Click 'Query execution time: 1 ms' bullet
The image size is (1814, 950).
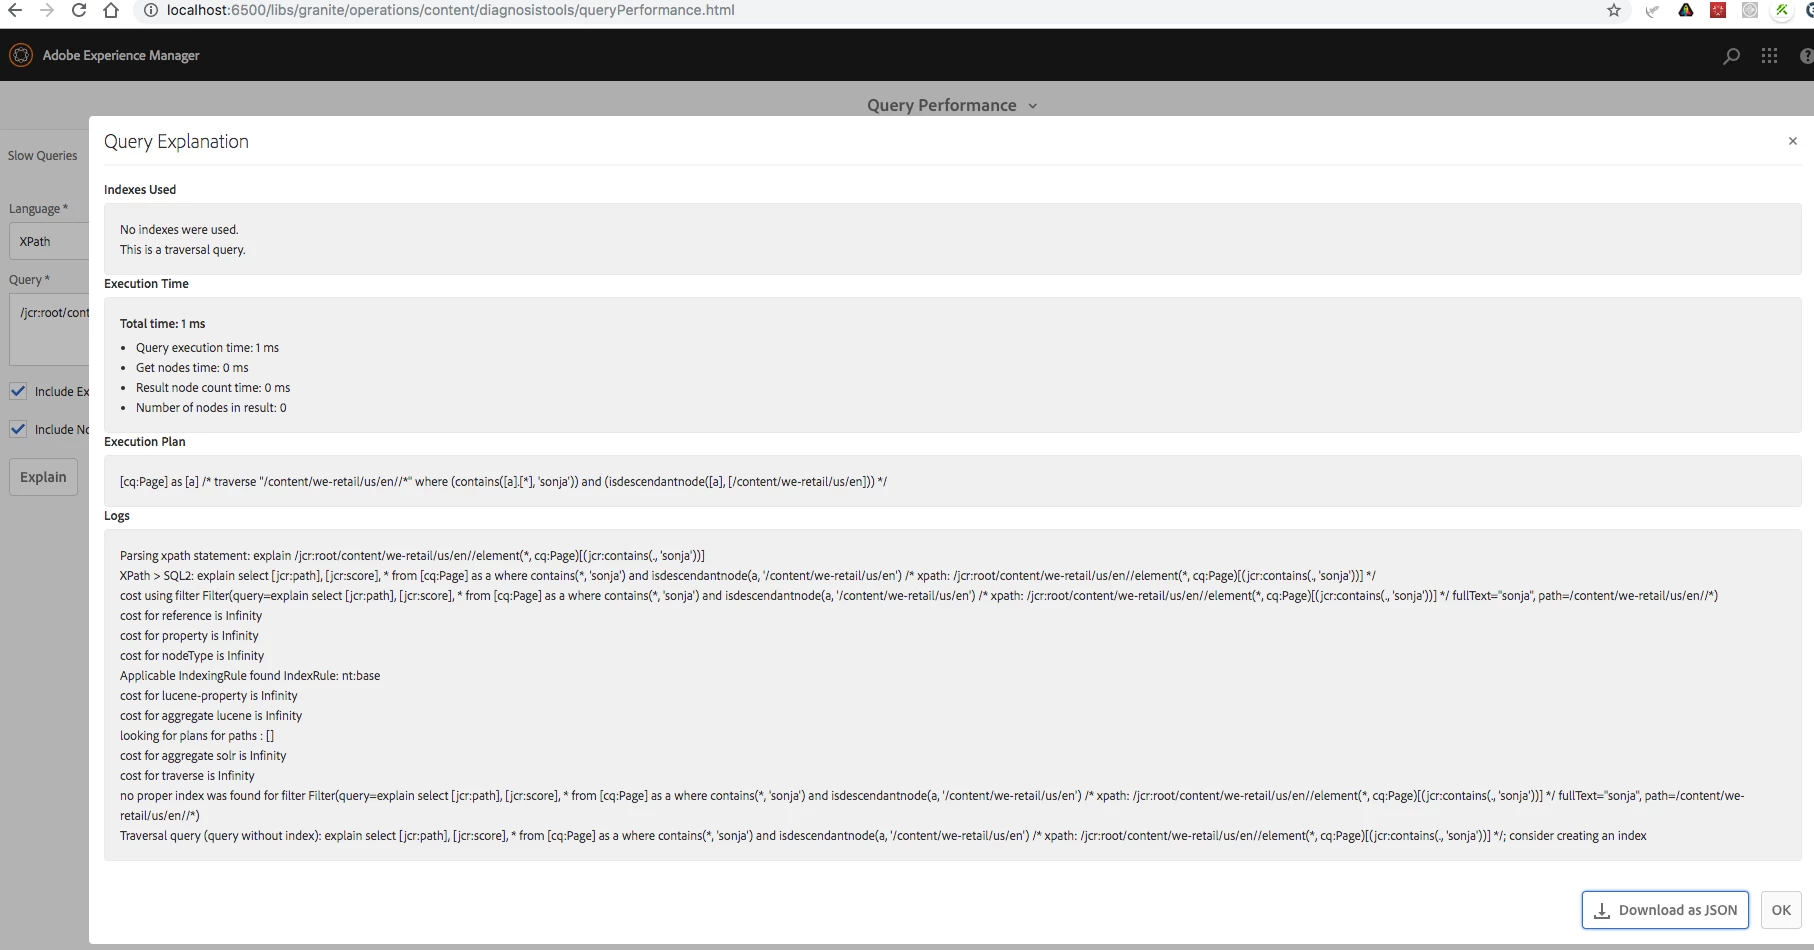pos(207,347)
